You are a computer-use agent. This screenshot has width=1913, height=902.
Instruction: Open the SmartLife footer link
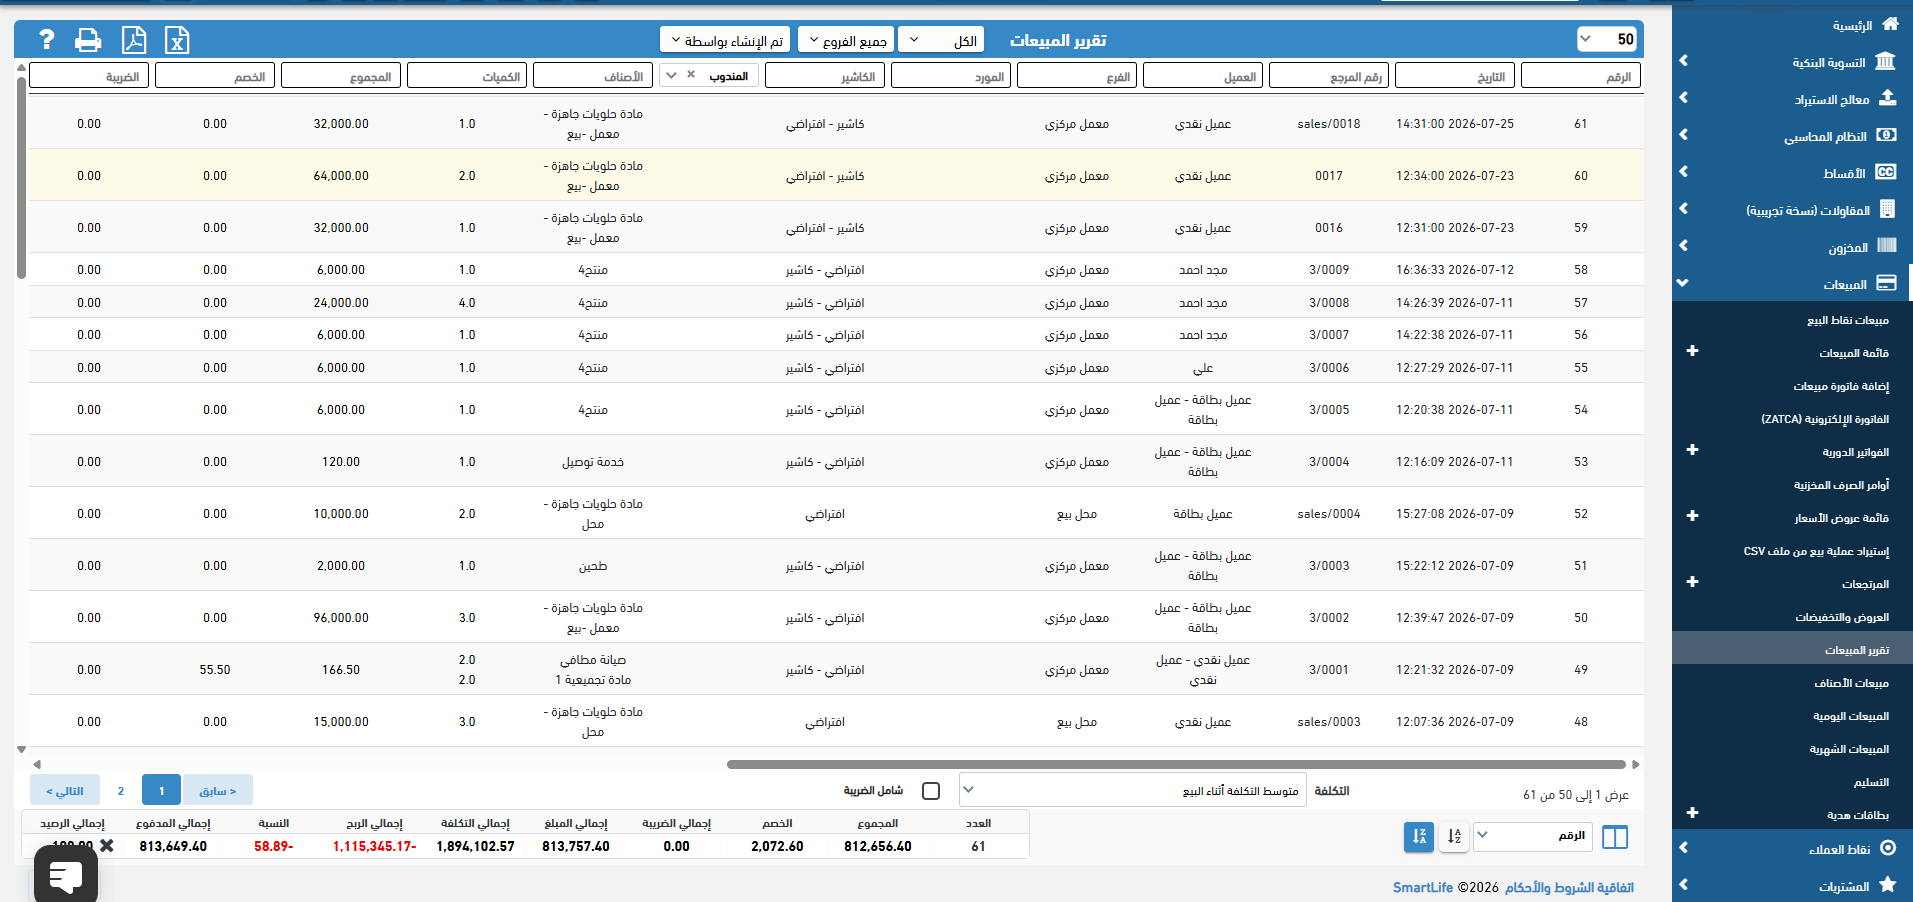click(1423, 887)
